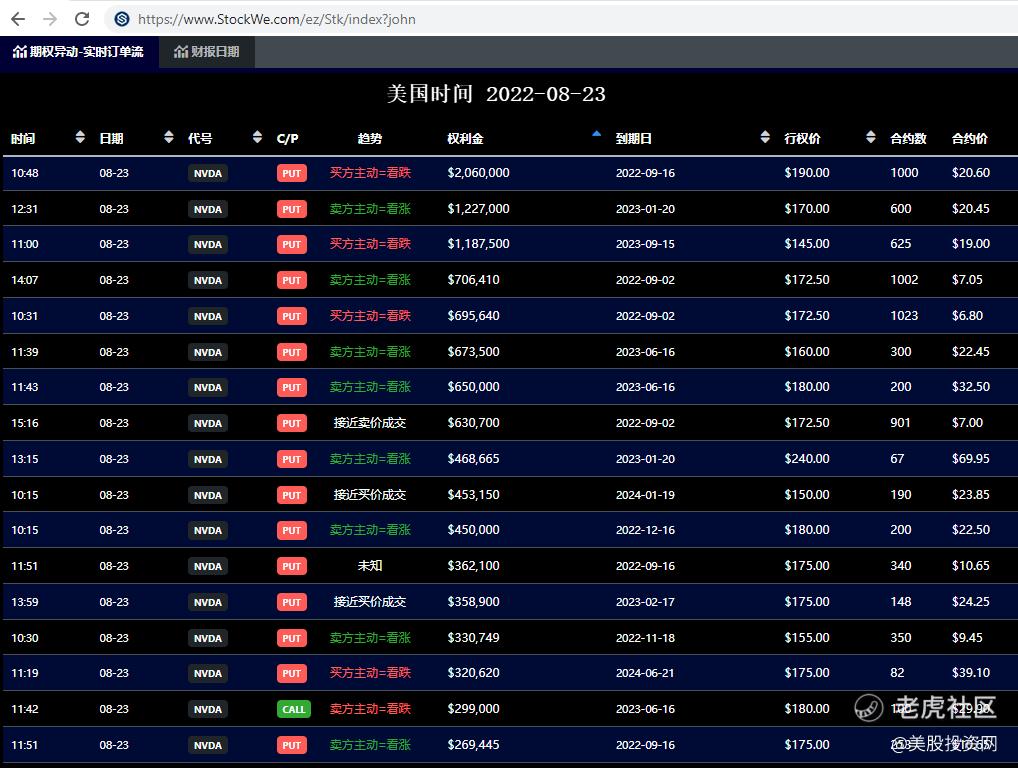Screen dimensions: 1018x768
Task: Select the $269,445 premium cell
Action: [473, 745]
